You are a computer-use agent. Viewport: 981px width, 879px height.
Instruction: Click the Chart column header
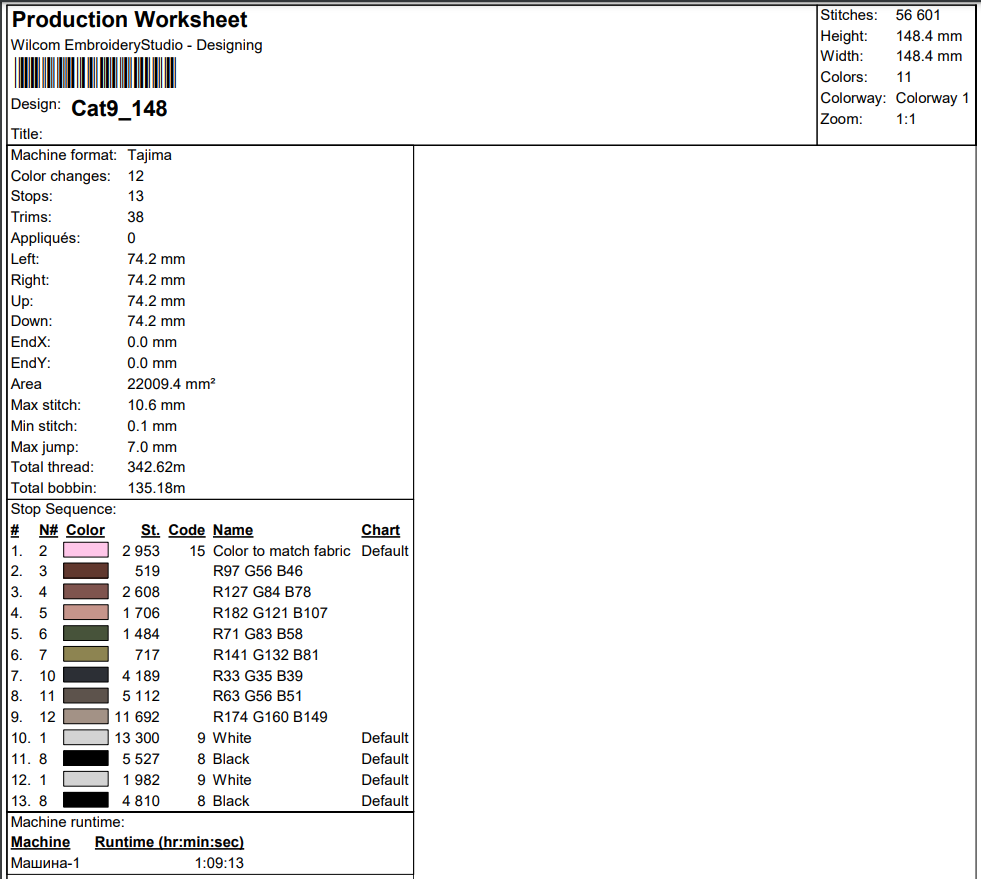[380, 530]
